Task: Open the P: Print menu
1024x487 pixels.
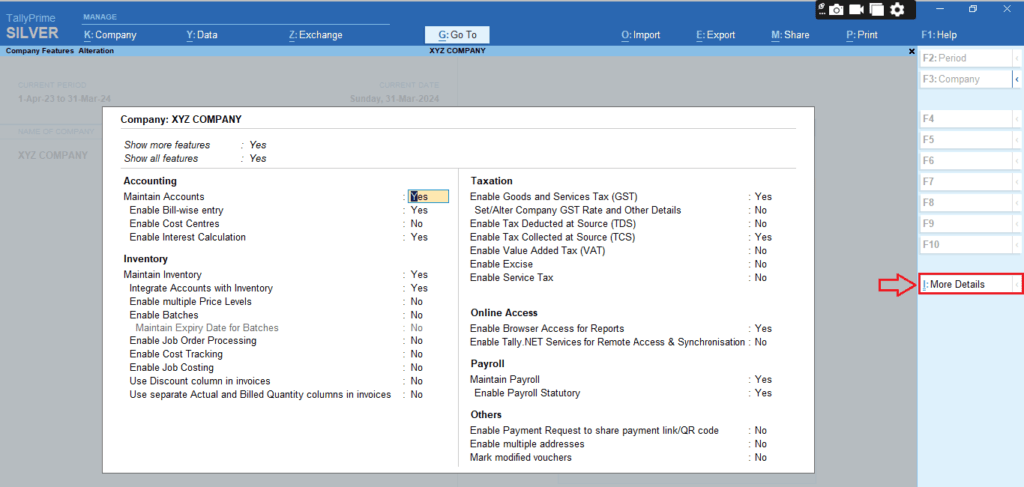Action: point(862,35)
